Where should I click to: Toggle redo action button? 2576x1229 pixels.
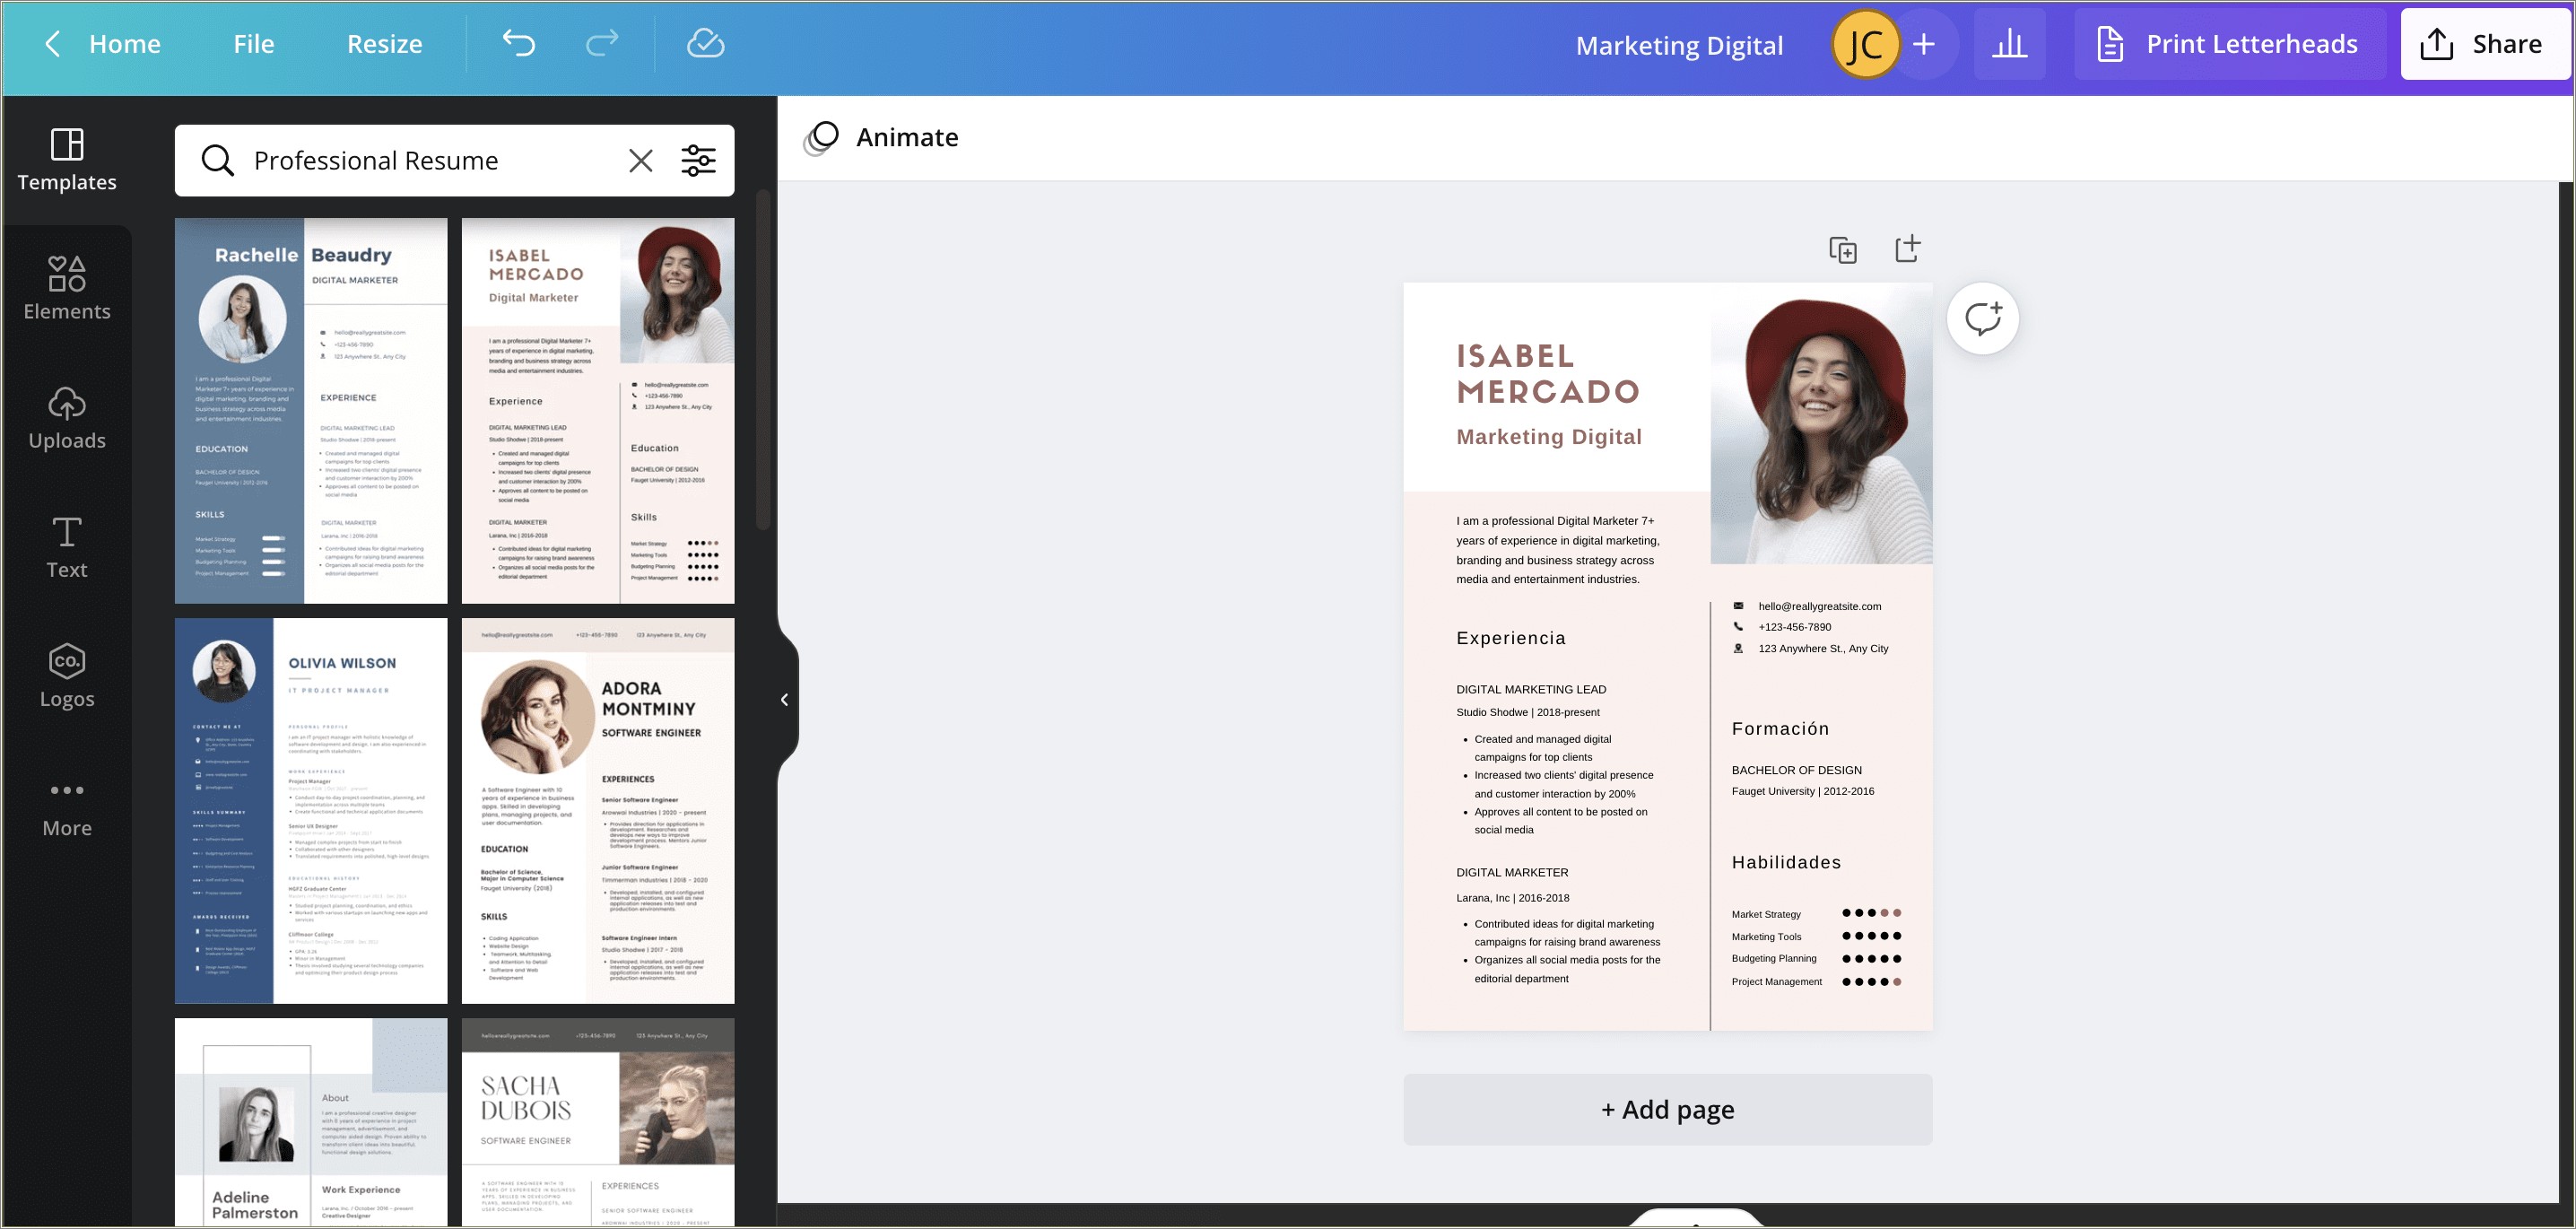[x=601, y=43]
